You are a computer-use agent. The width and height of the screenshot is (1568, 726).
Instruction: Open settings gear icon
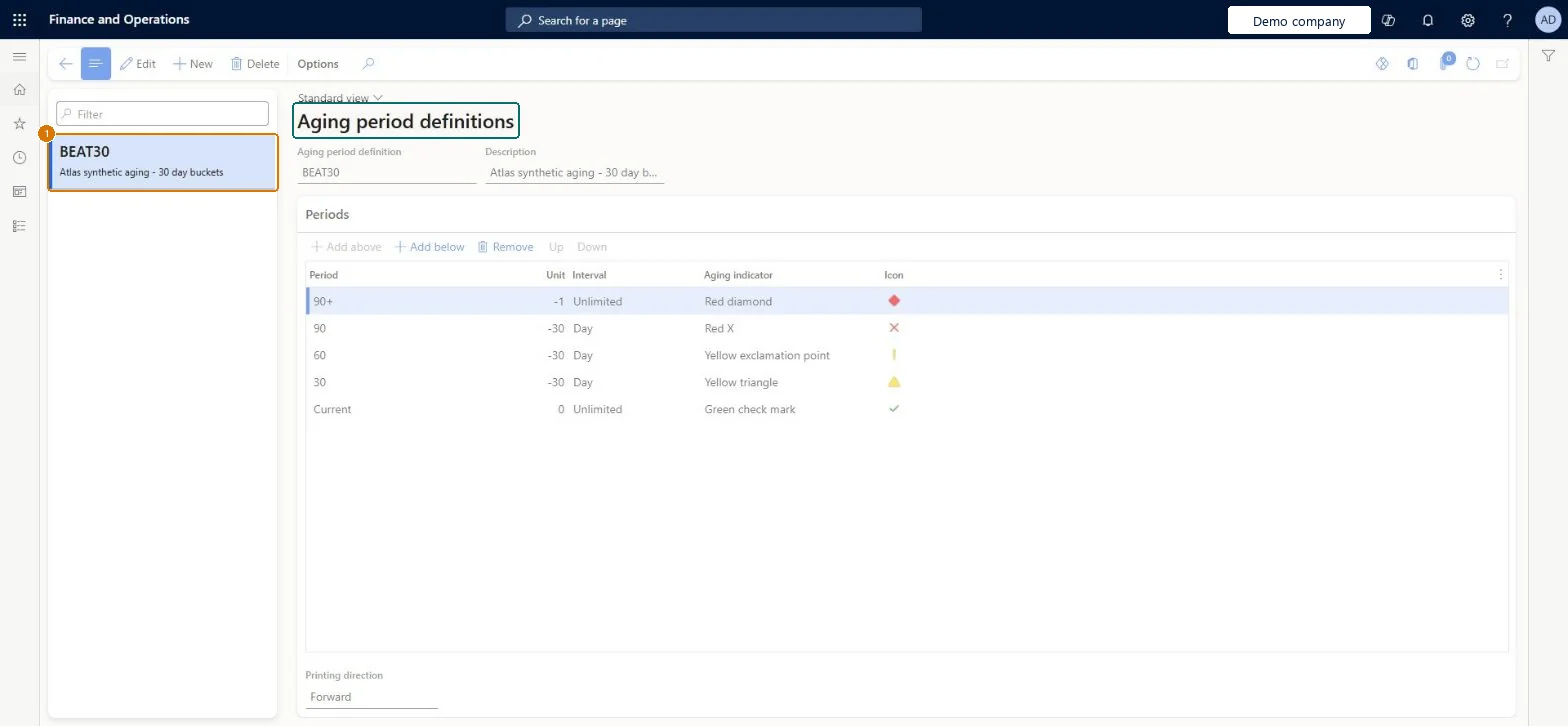click(x=1468, y=20)
